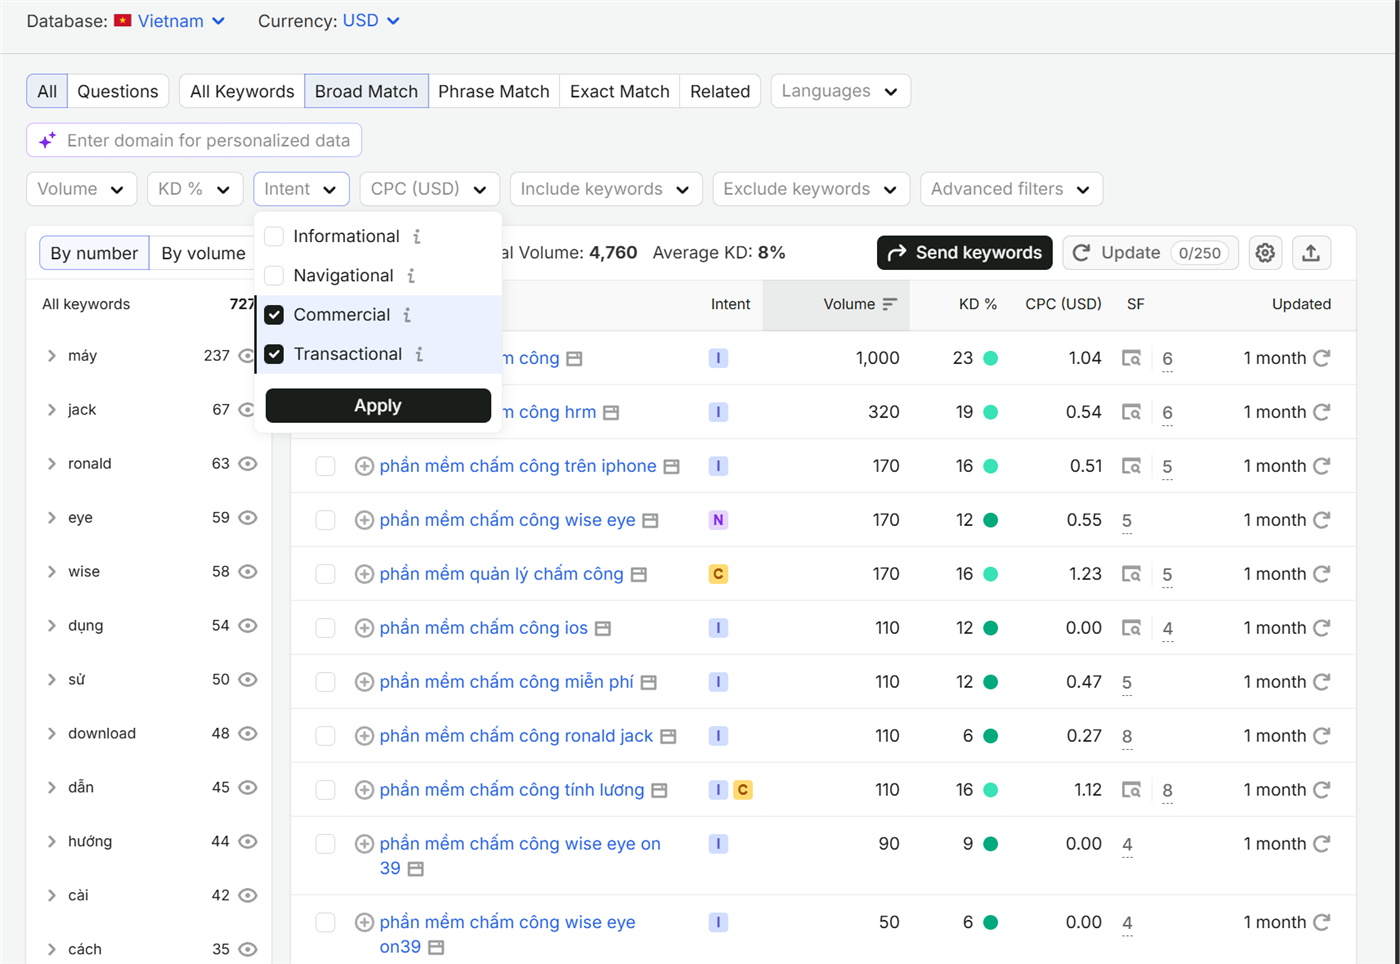Open SERP view icon for 'tính lương' keyword
Viewport: 1400px width, 964px height.
pos(659,791)
